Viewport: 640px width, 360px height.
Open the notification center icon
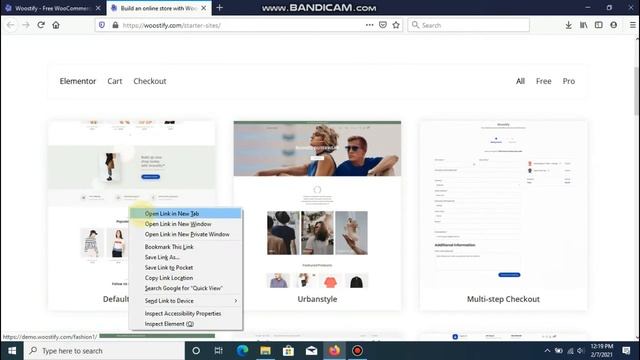click(626, 351)
